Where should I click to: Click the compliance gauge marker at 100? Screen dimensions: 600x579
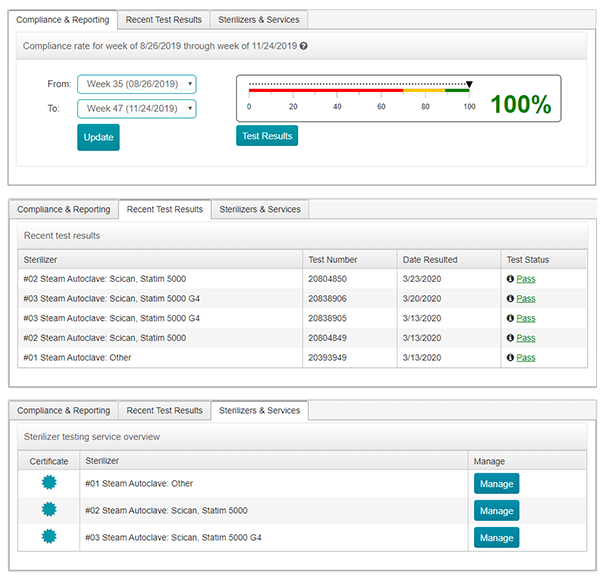[x=469, y=85]
